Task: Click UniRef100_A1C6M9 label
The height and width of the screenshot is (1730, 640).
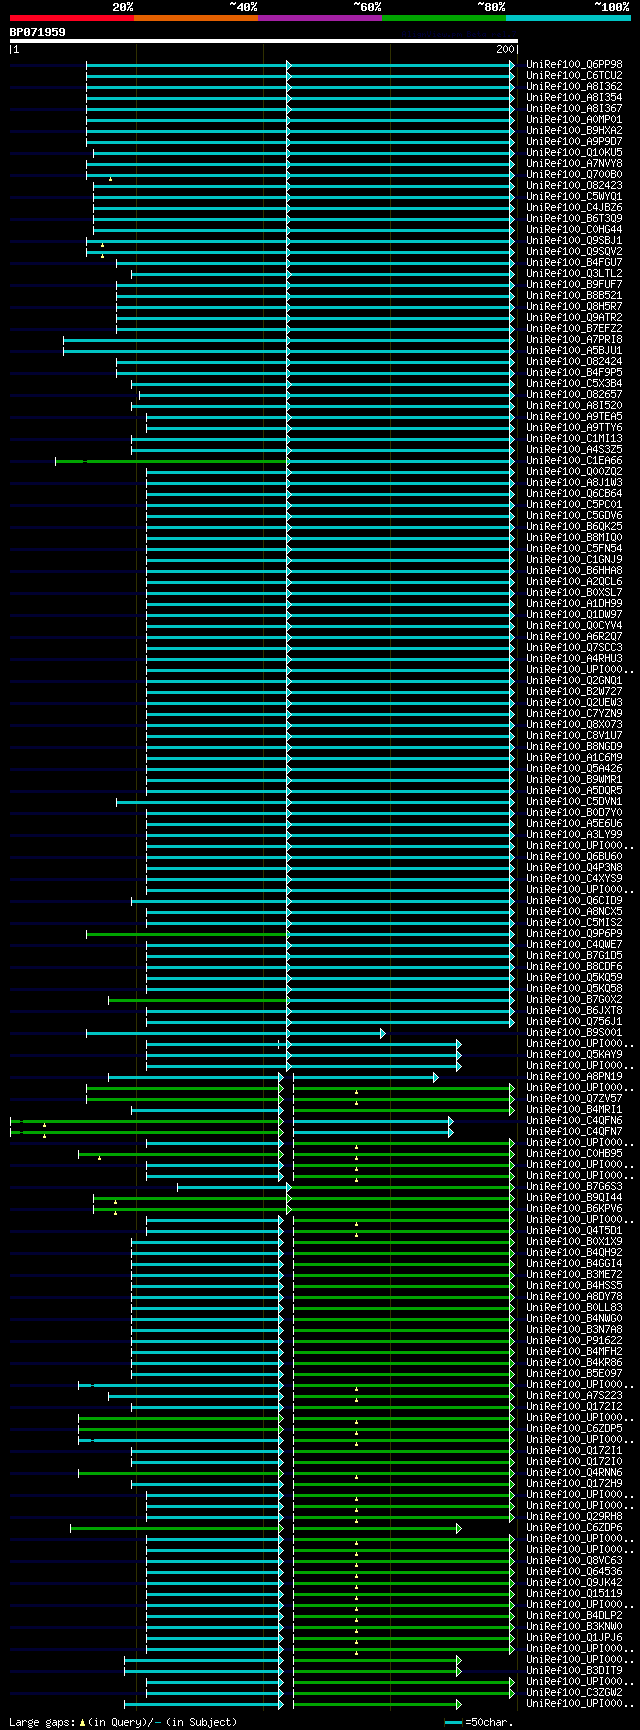Action: coord(574,757)
